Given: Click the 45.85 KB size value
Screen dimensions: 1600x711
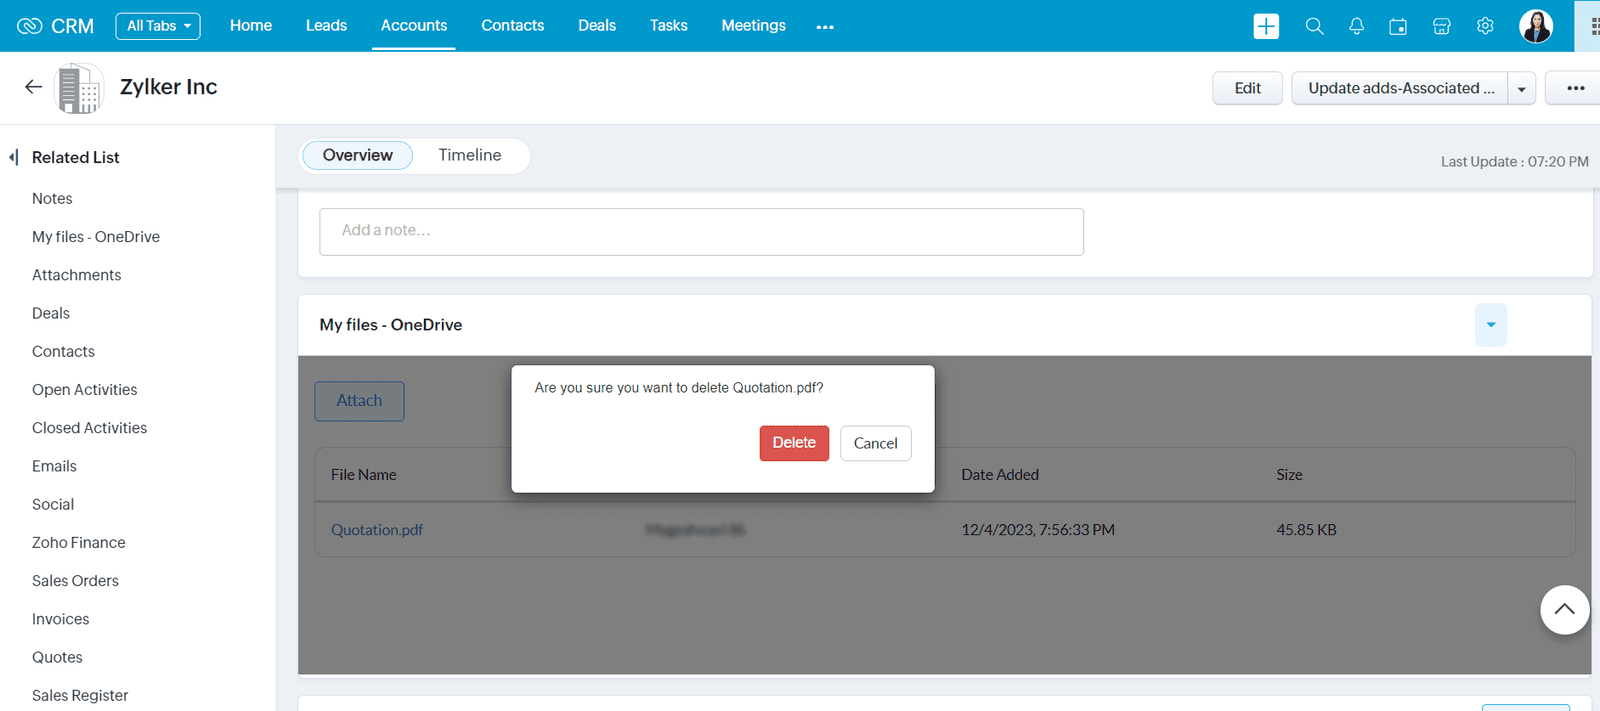Looking at the screenshot, I should coord(1306,530).
